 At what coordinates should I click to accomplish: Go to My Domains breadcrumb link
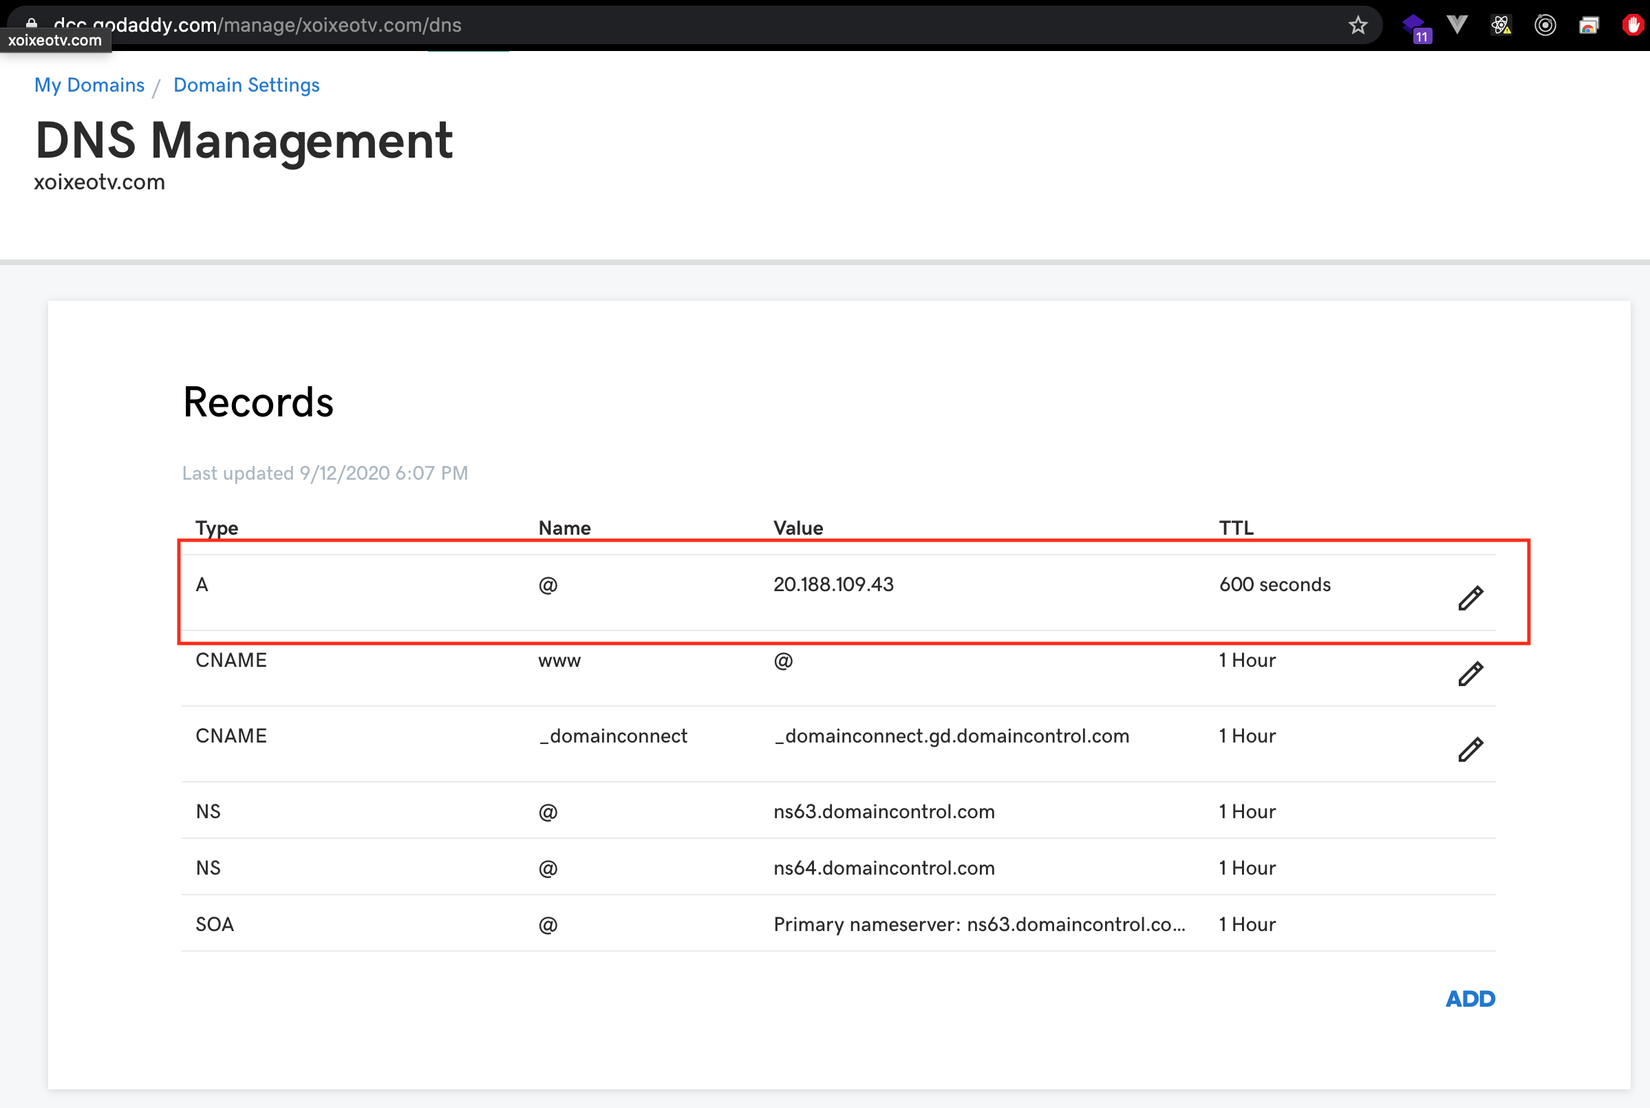[x=89, y=85]
